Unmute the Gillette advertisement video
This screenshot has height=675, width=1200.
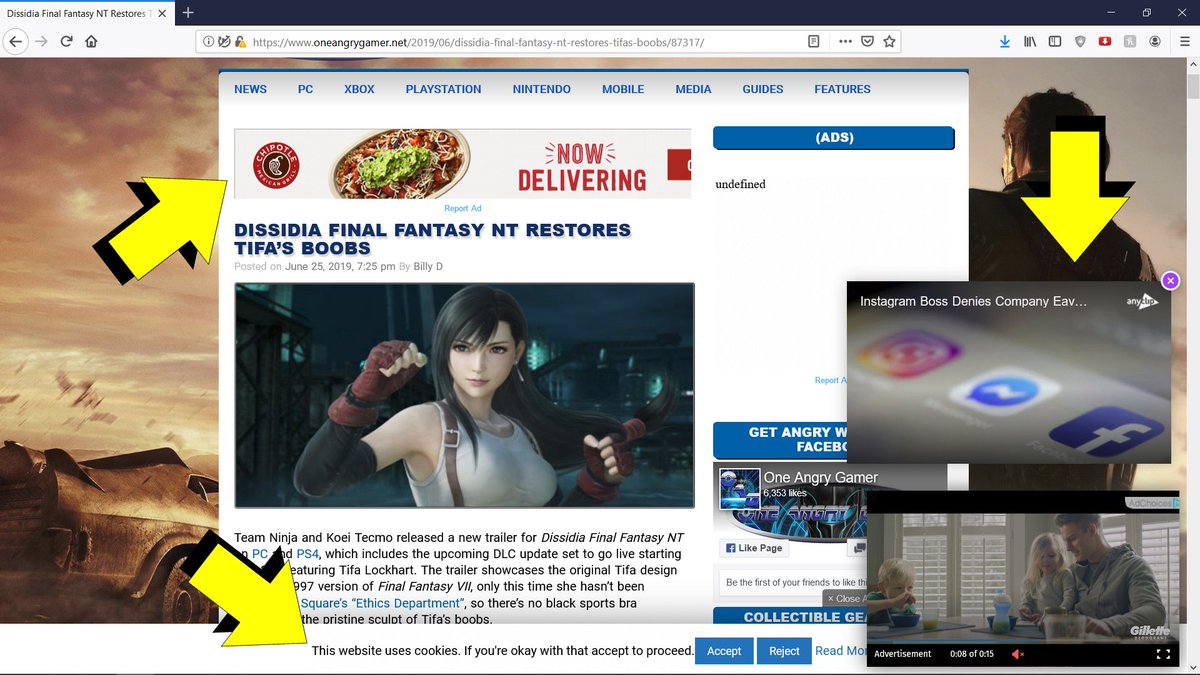1018,654
